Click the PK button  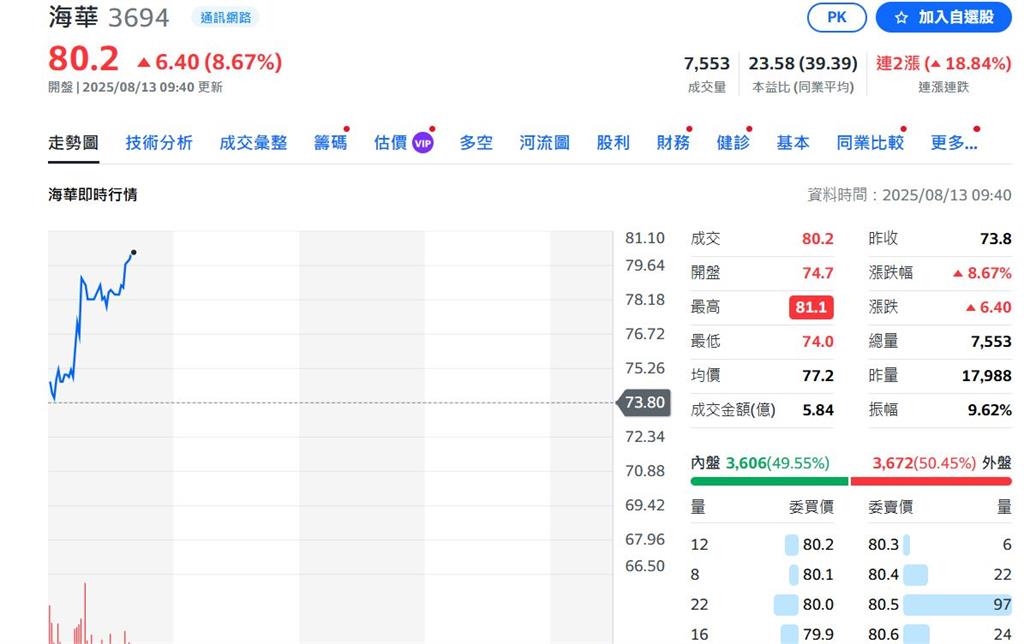tap(836, 17)
